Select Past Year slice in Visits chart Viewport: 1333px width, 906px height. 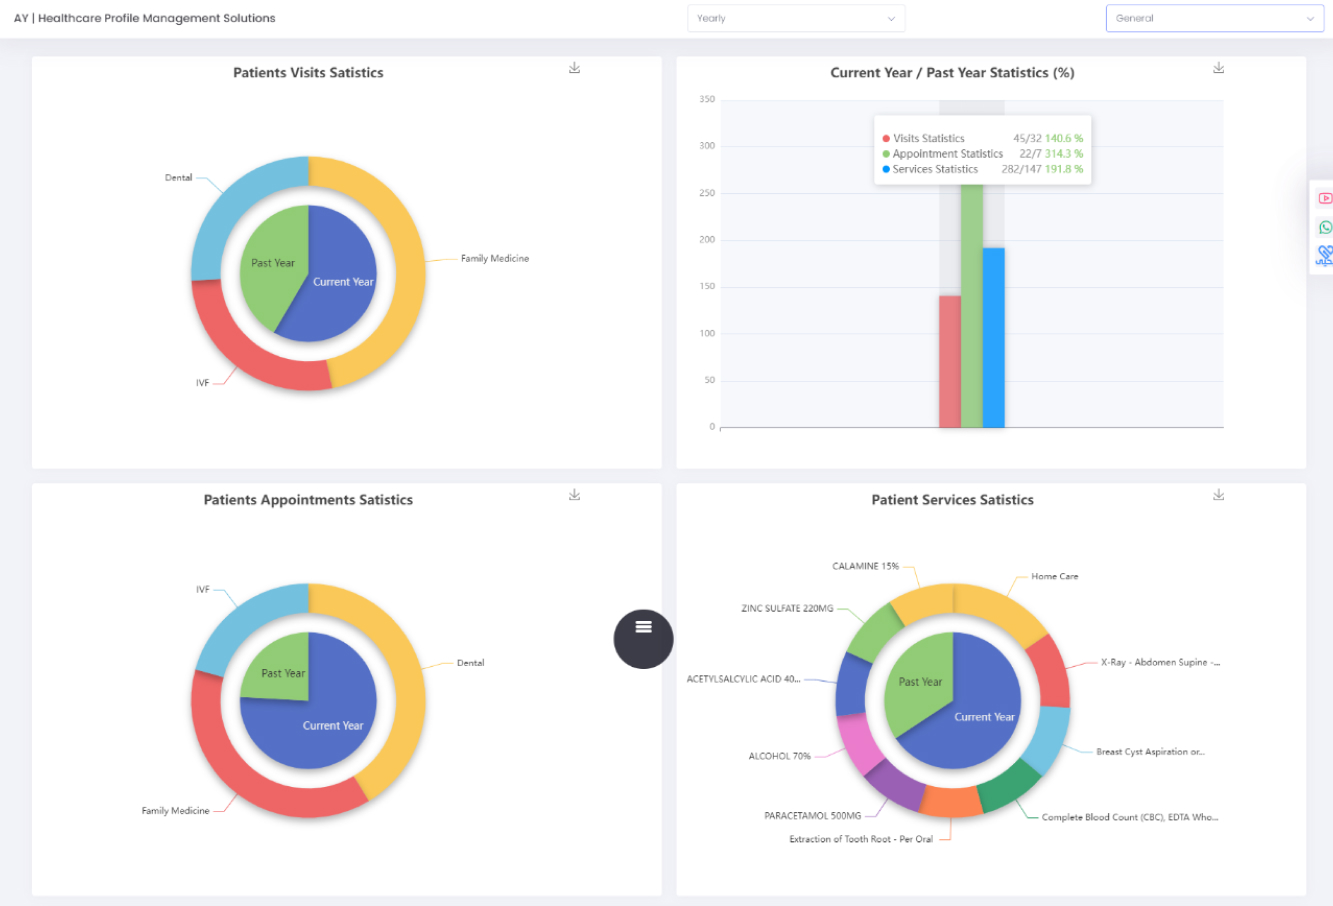(270, 265)
